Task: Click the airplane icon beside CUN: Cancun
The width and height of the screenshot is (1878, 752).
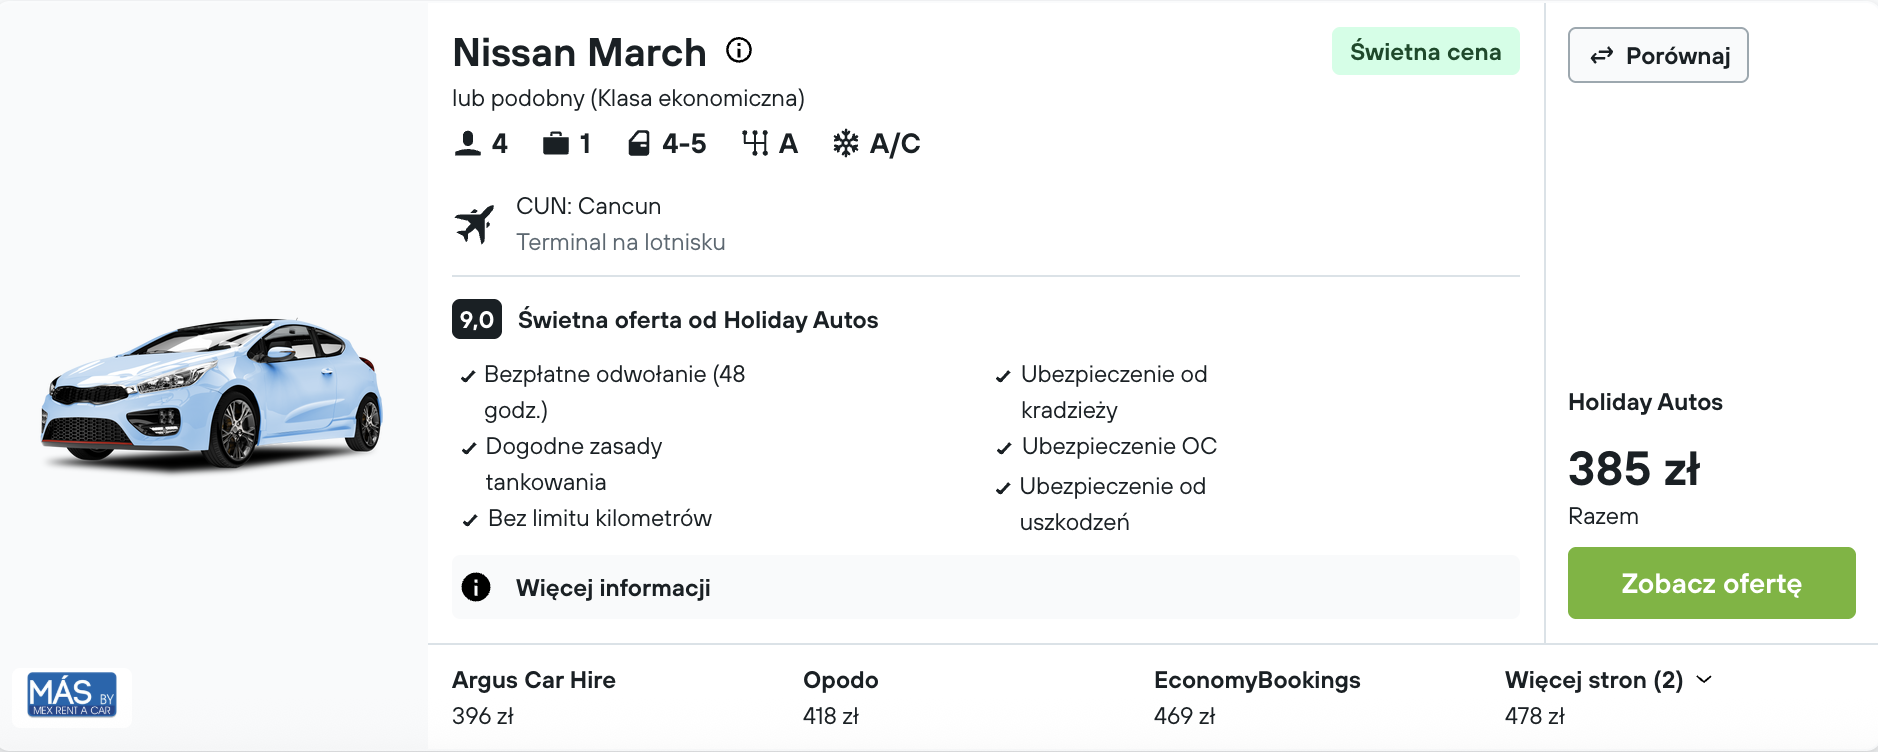Action: [475, 224]
